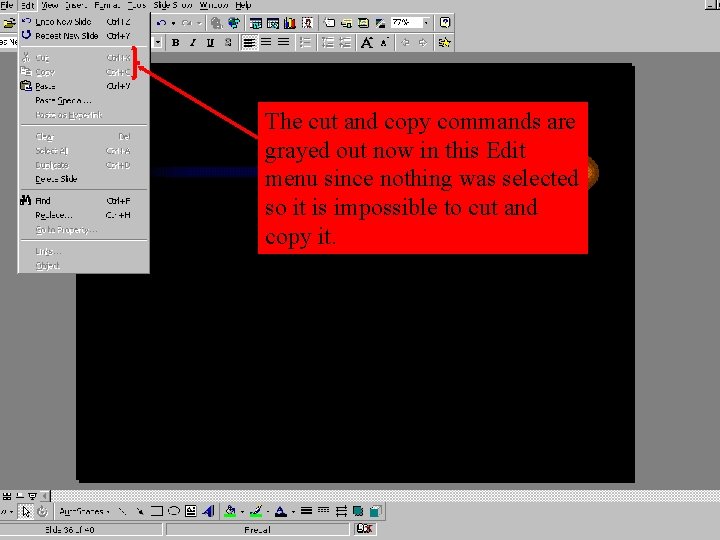Viewport: 720px width, 540px height.
Task: Click the Apply Design toolbar icon
Action: coord(363,22)
